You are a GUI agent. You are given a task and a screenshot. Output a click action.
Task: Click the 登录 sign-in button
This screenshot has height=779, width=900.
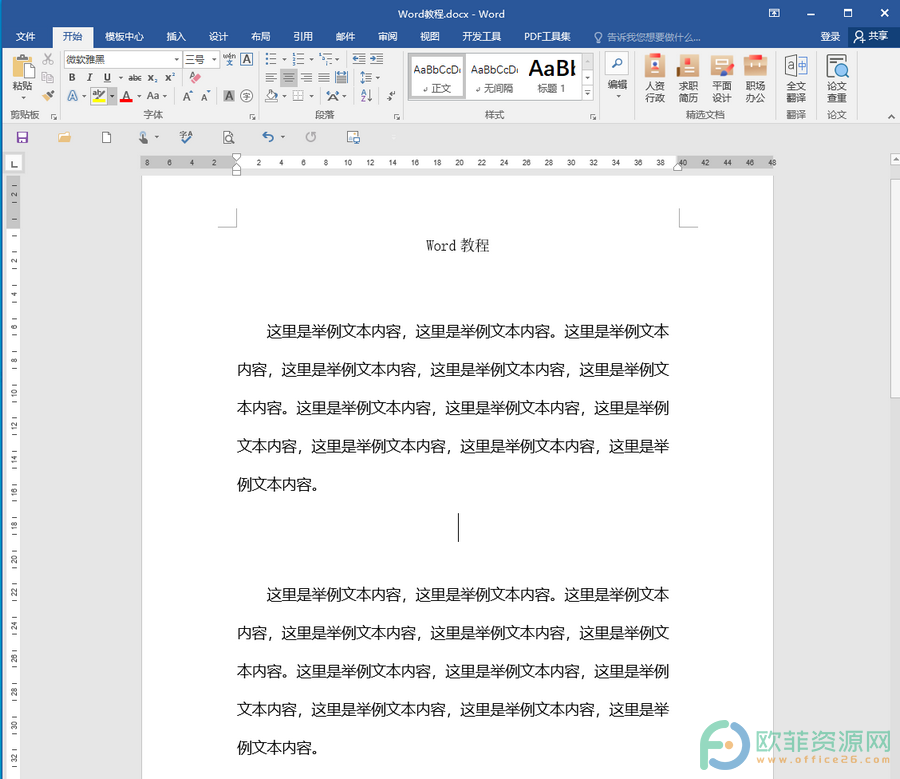point(830,37)
